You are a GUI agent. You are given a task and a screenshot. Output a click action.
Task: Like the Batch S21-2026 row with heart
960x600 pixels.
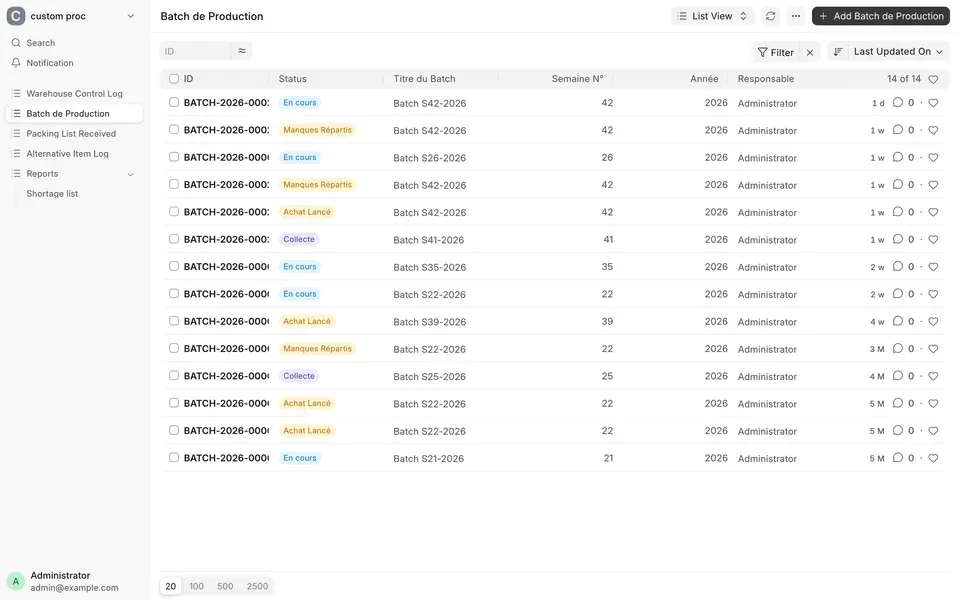pyautogui.click(x=933, y=458)
